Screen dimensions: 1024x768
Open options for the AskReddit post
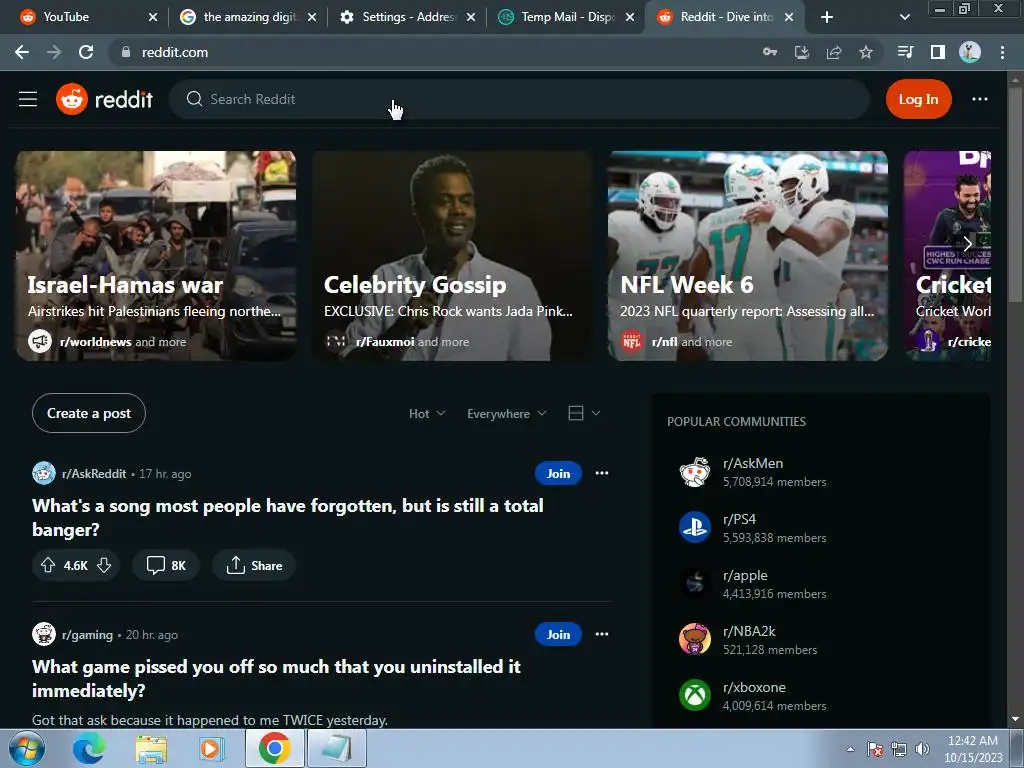pyautogui.click(x=601, y=473)
